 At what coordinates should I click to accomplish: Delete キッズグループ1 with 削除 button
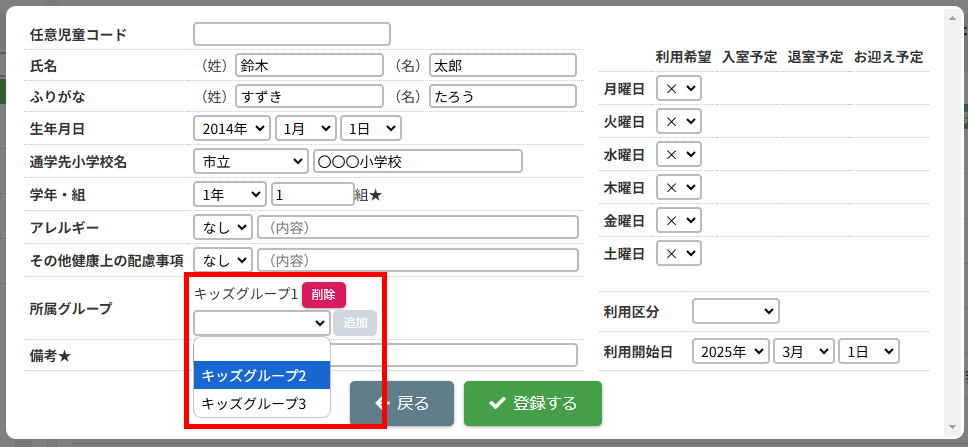click(x=323, y=294)
